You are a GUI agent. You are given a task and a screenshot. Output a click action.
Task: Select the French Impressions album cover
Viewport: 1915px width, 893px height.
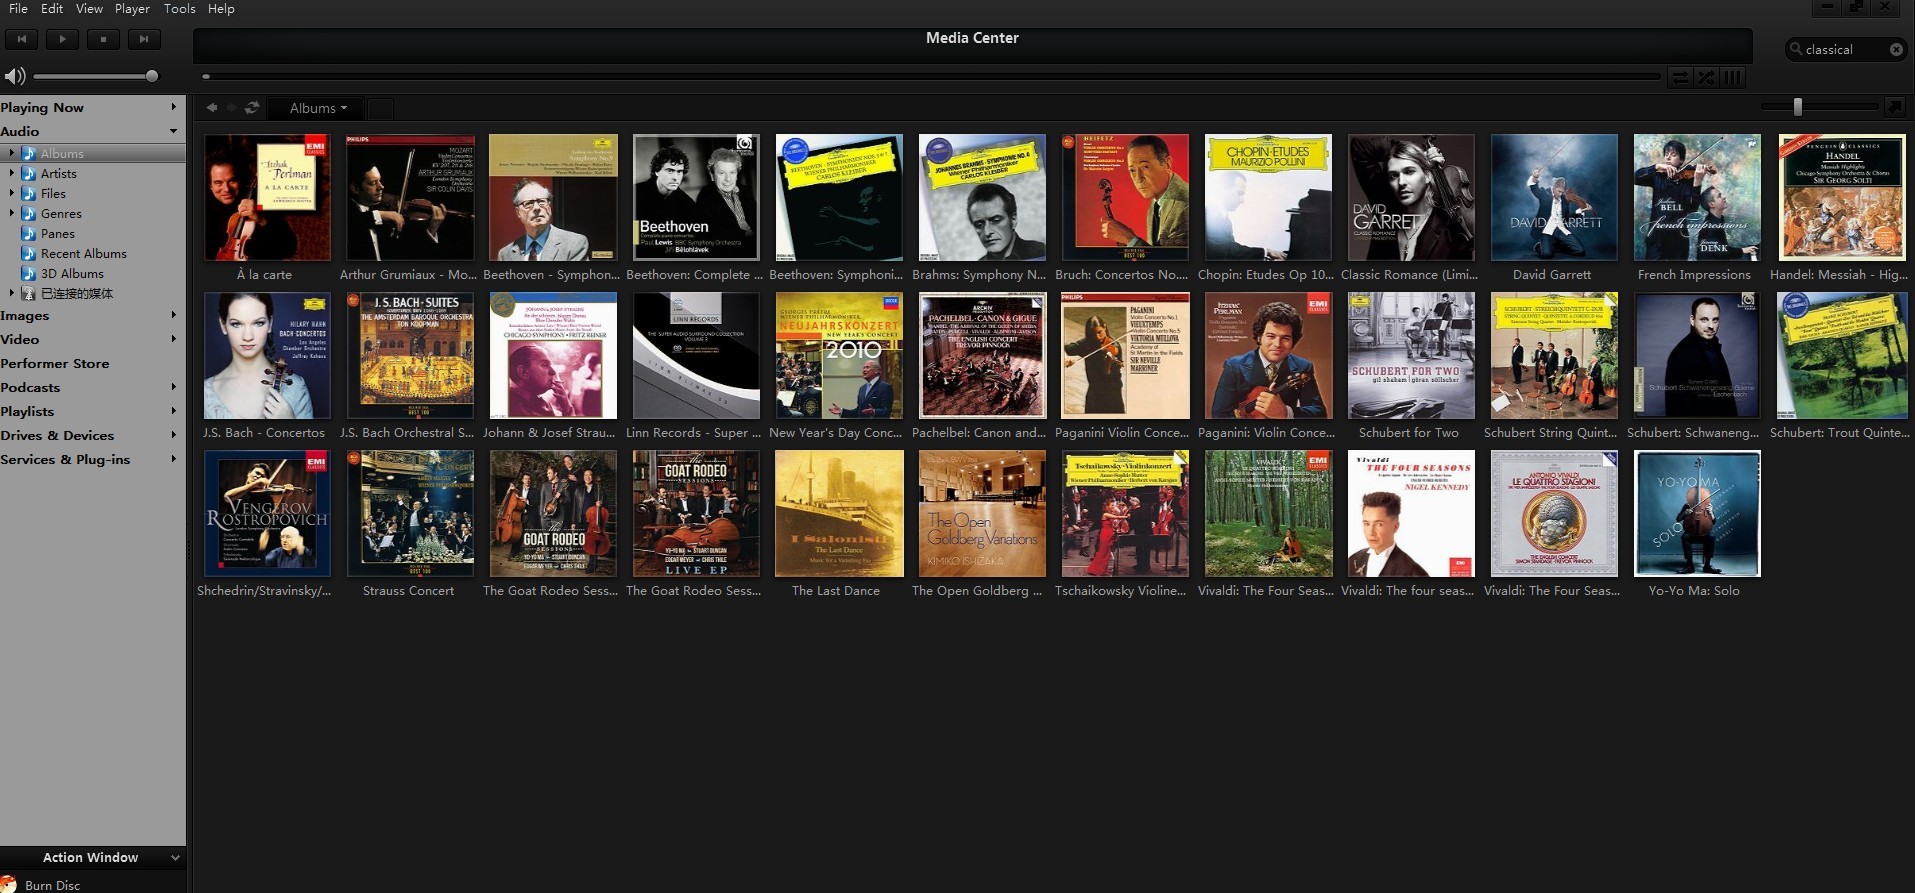pyautogui.click(x=1697, y=198)
